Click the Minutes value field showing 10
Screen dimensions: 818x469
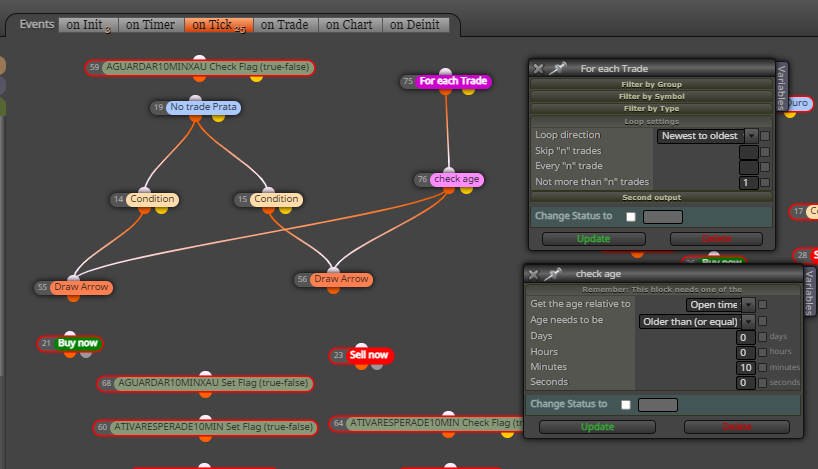click(745, 367)
